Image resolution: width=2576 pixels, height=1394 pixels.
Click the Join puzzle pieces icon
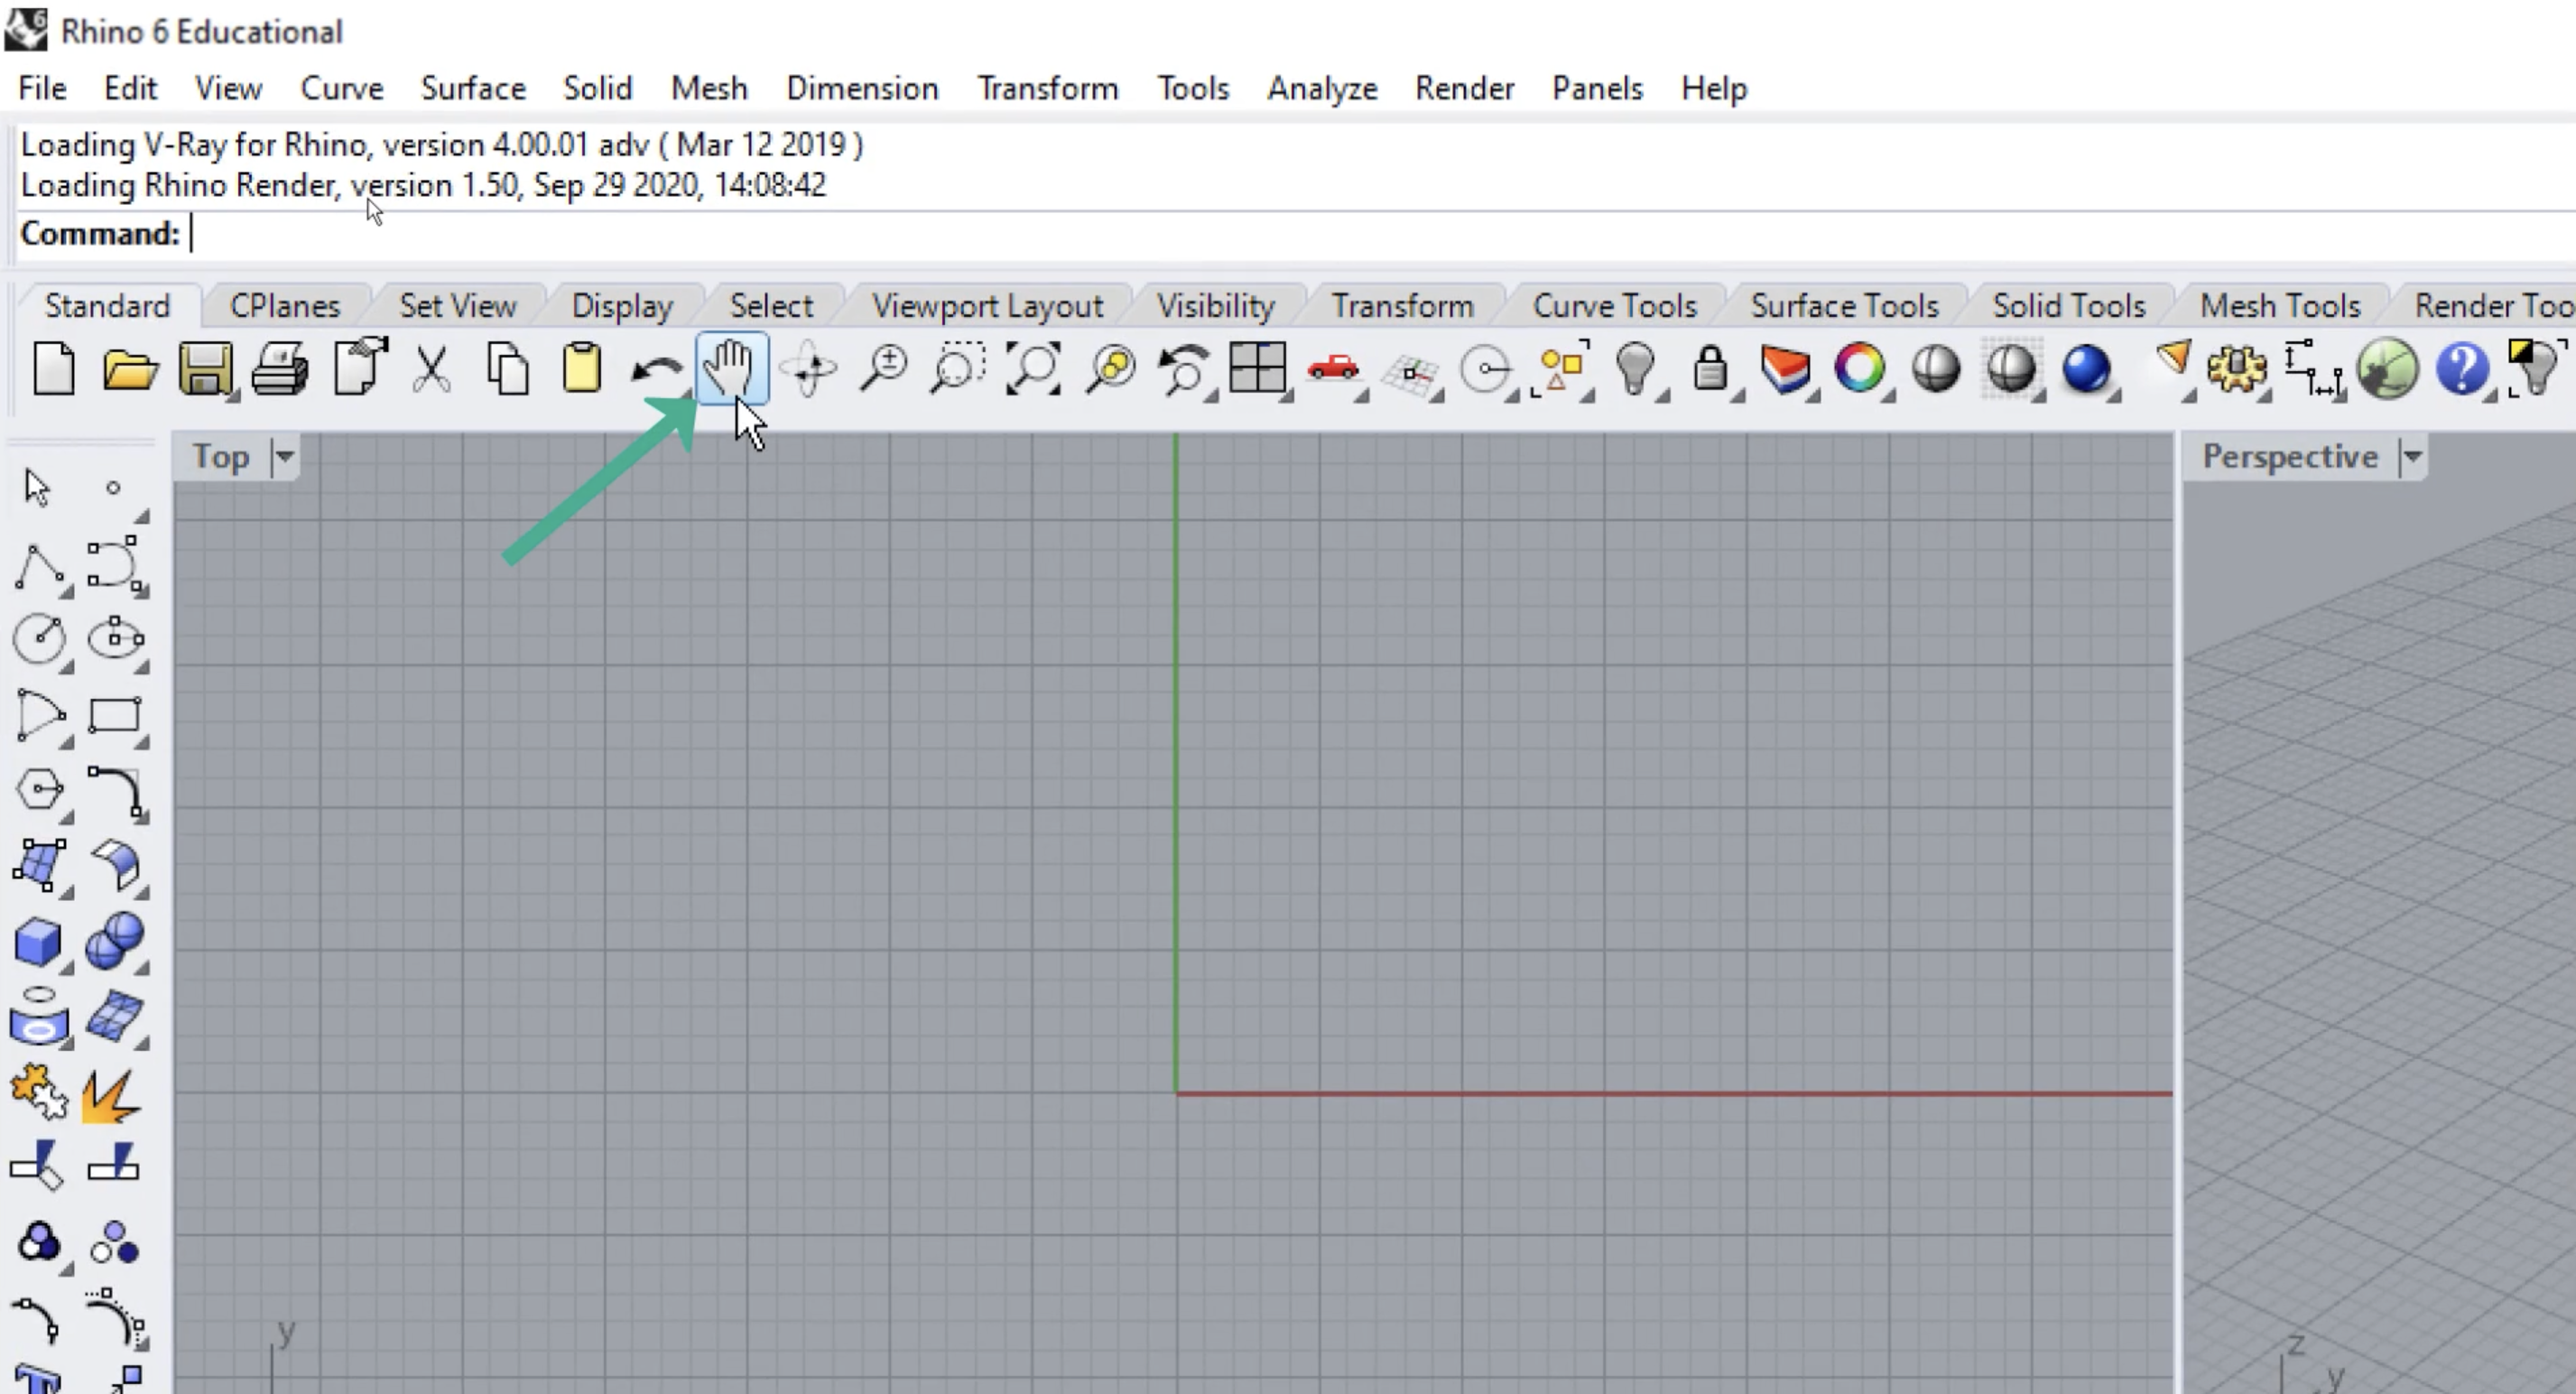click(x=38, y=1092)
